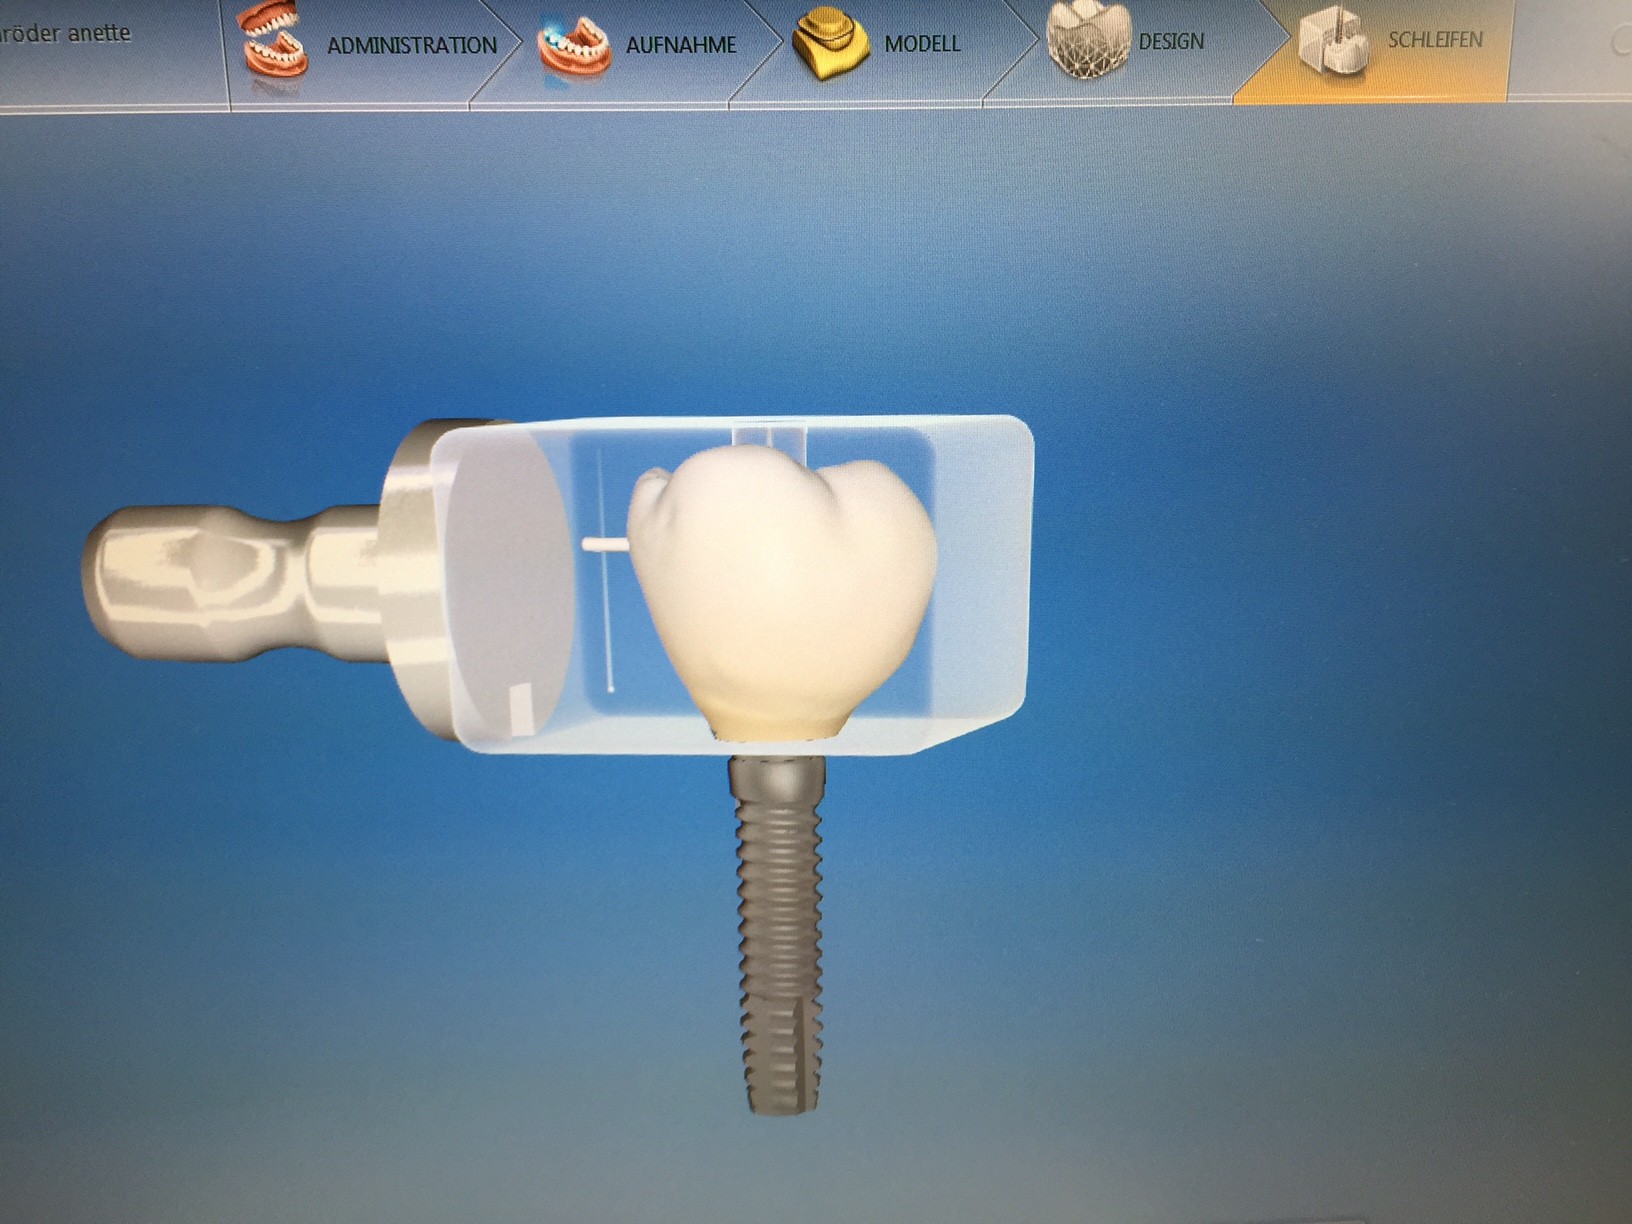Switch to the AUFNAHME phase

pos(680,45)
